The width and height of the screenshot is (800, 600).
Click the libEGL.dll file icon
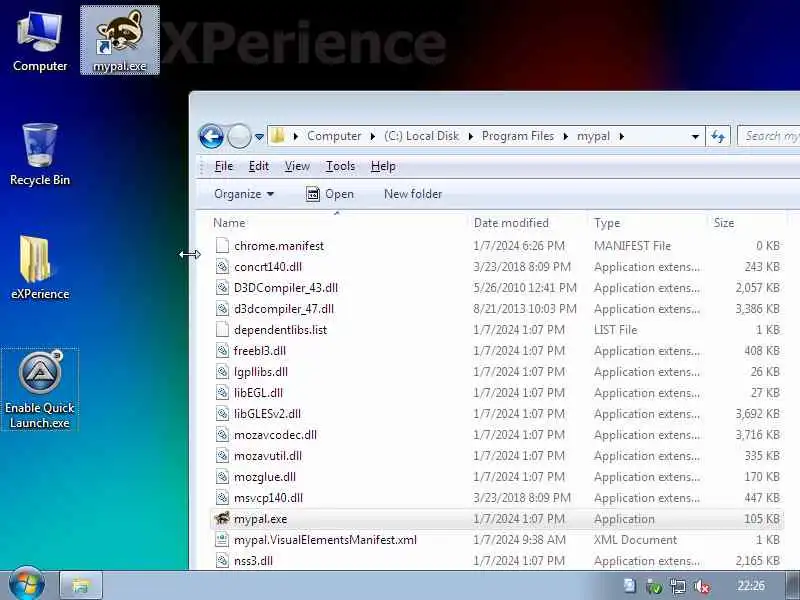tap(222, 393)
